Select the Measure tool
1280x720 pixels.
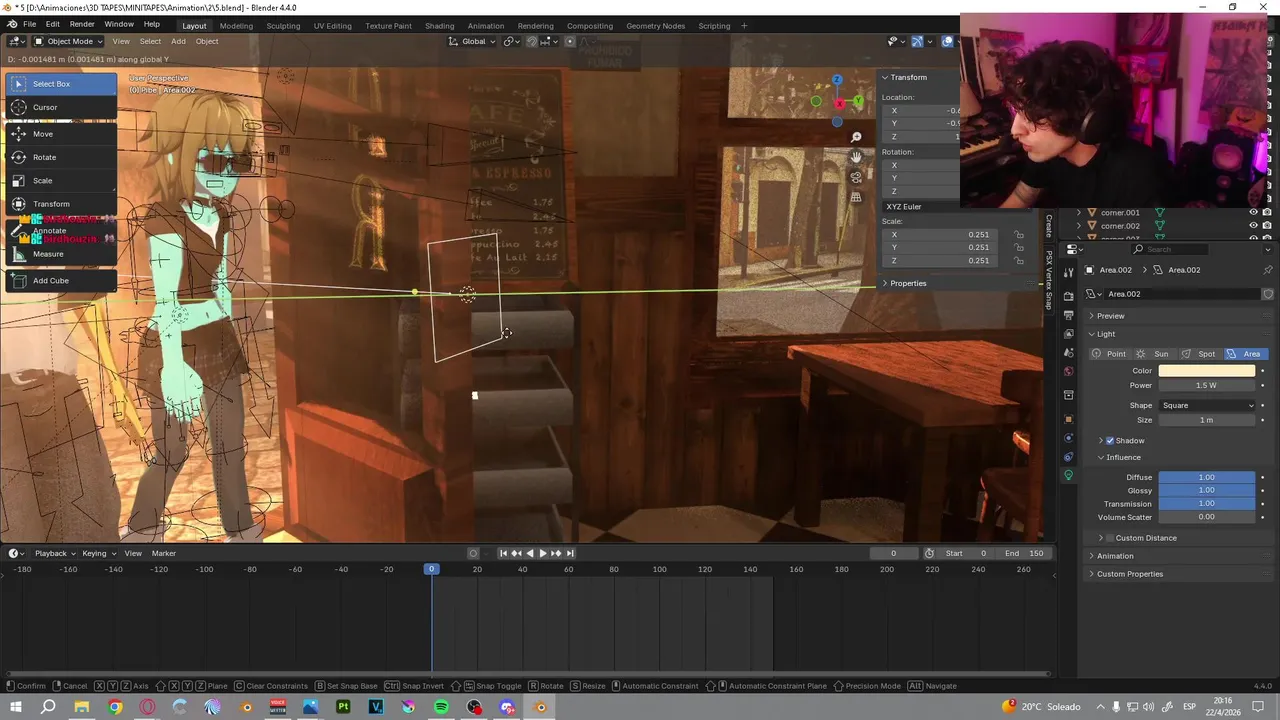click(x=61, y=254)
